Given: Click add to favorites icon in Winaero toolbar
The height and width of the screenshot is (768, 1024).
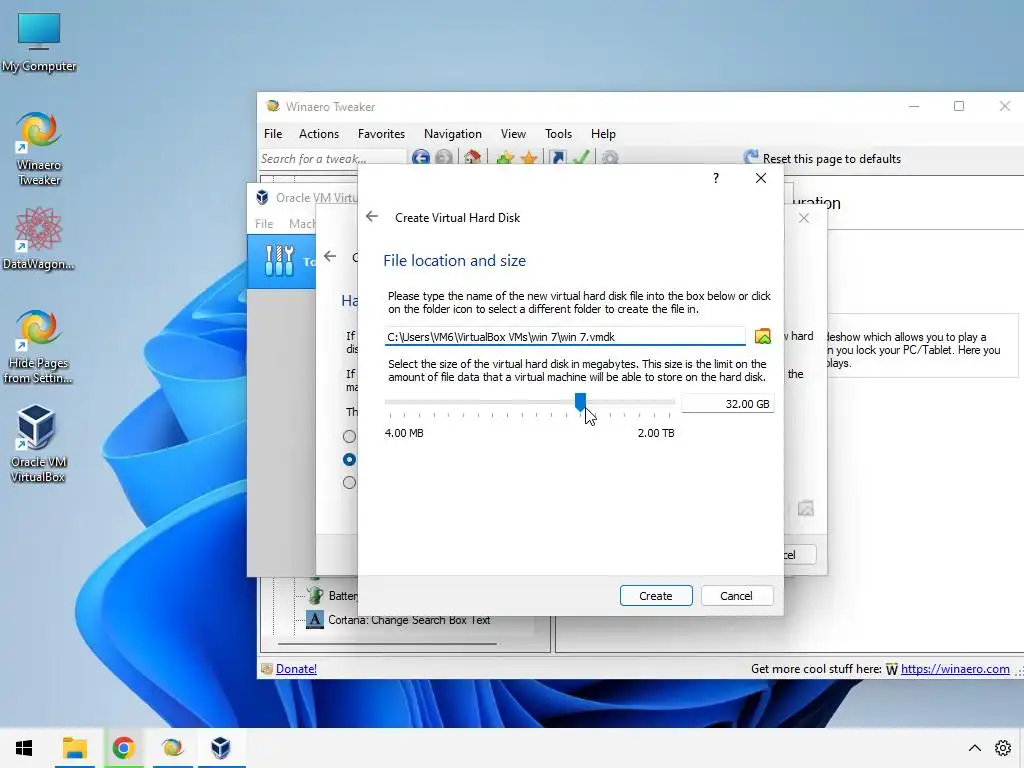Looking at the screenshot, I should [x=504, y=158].
